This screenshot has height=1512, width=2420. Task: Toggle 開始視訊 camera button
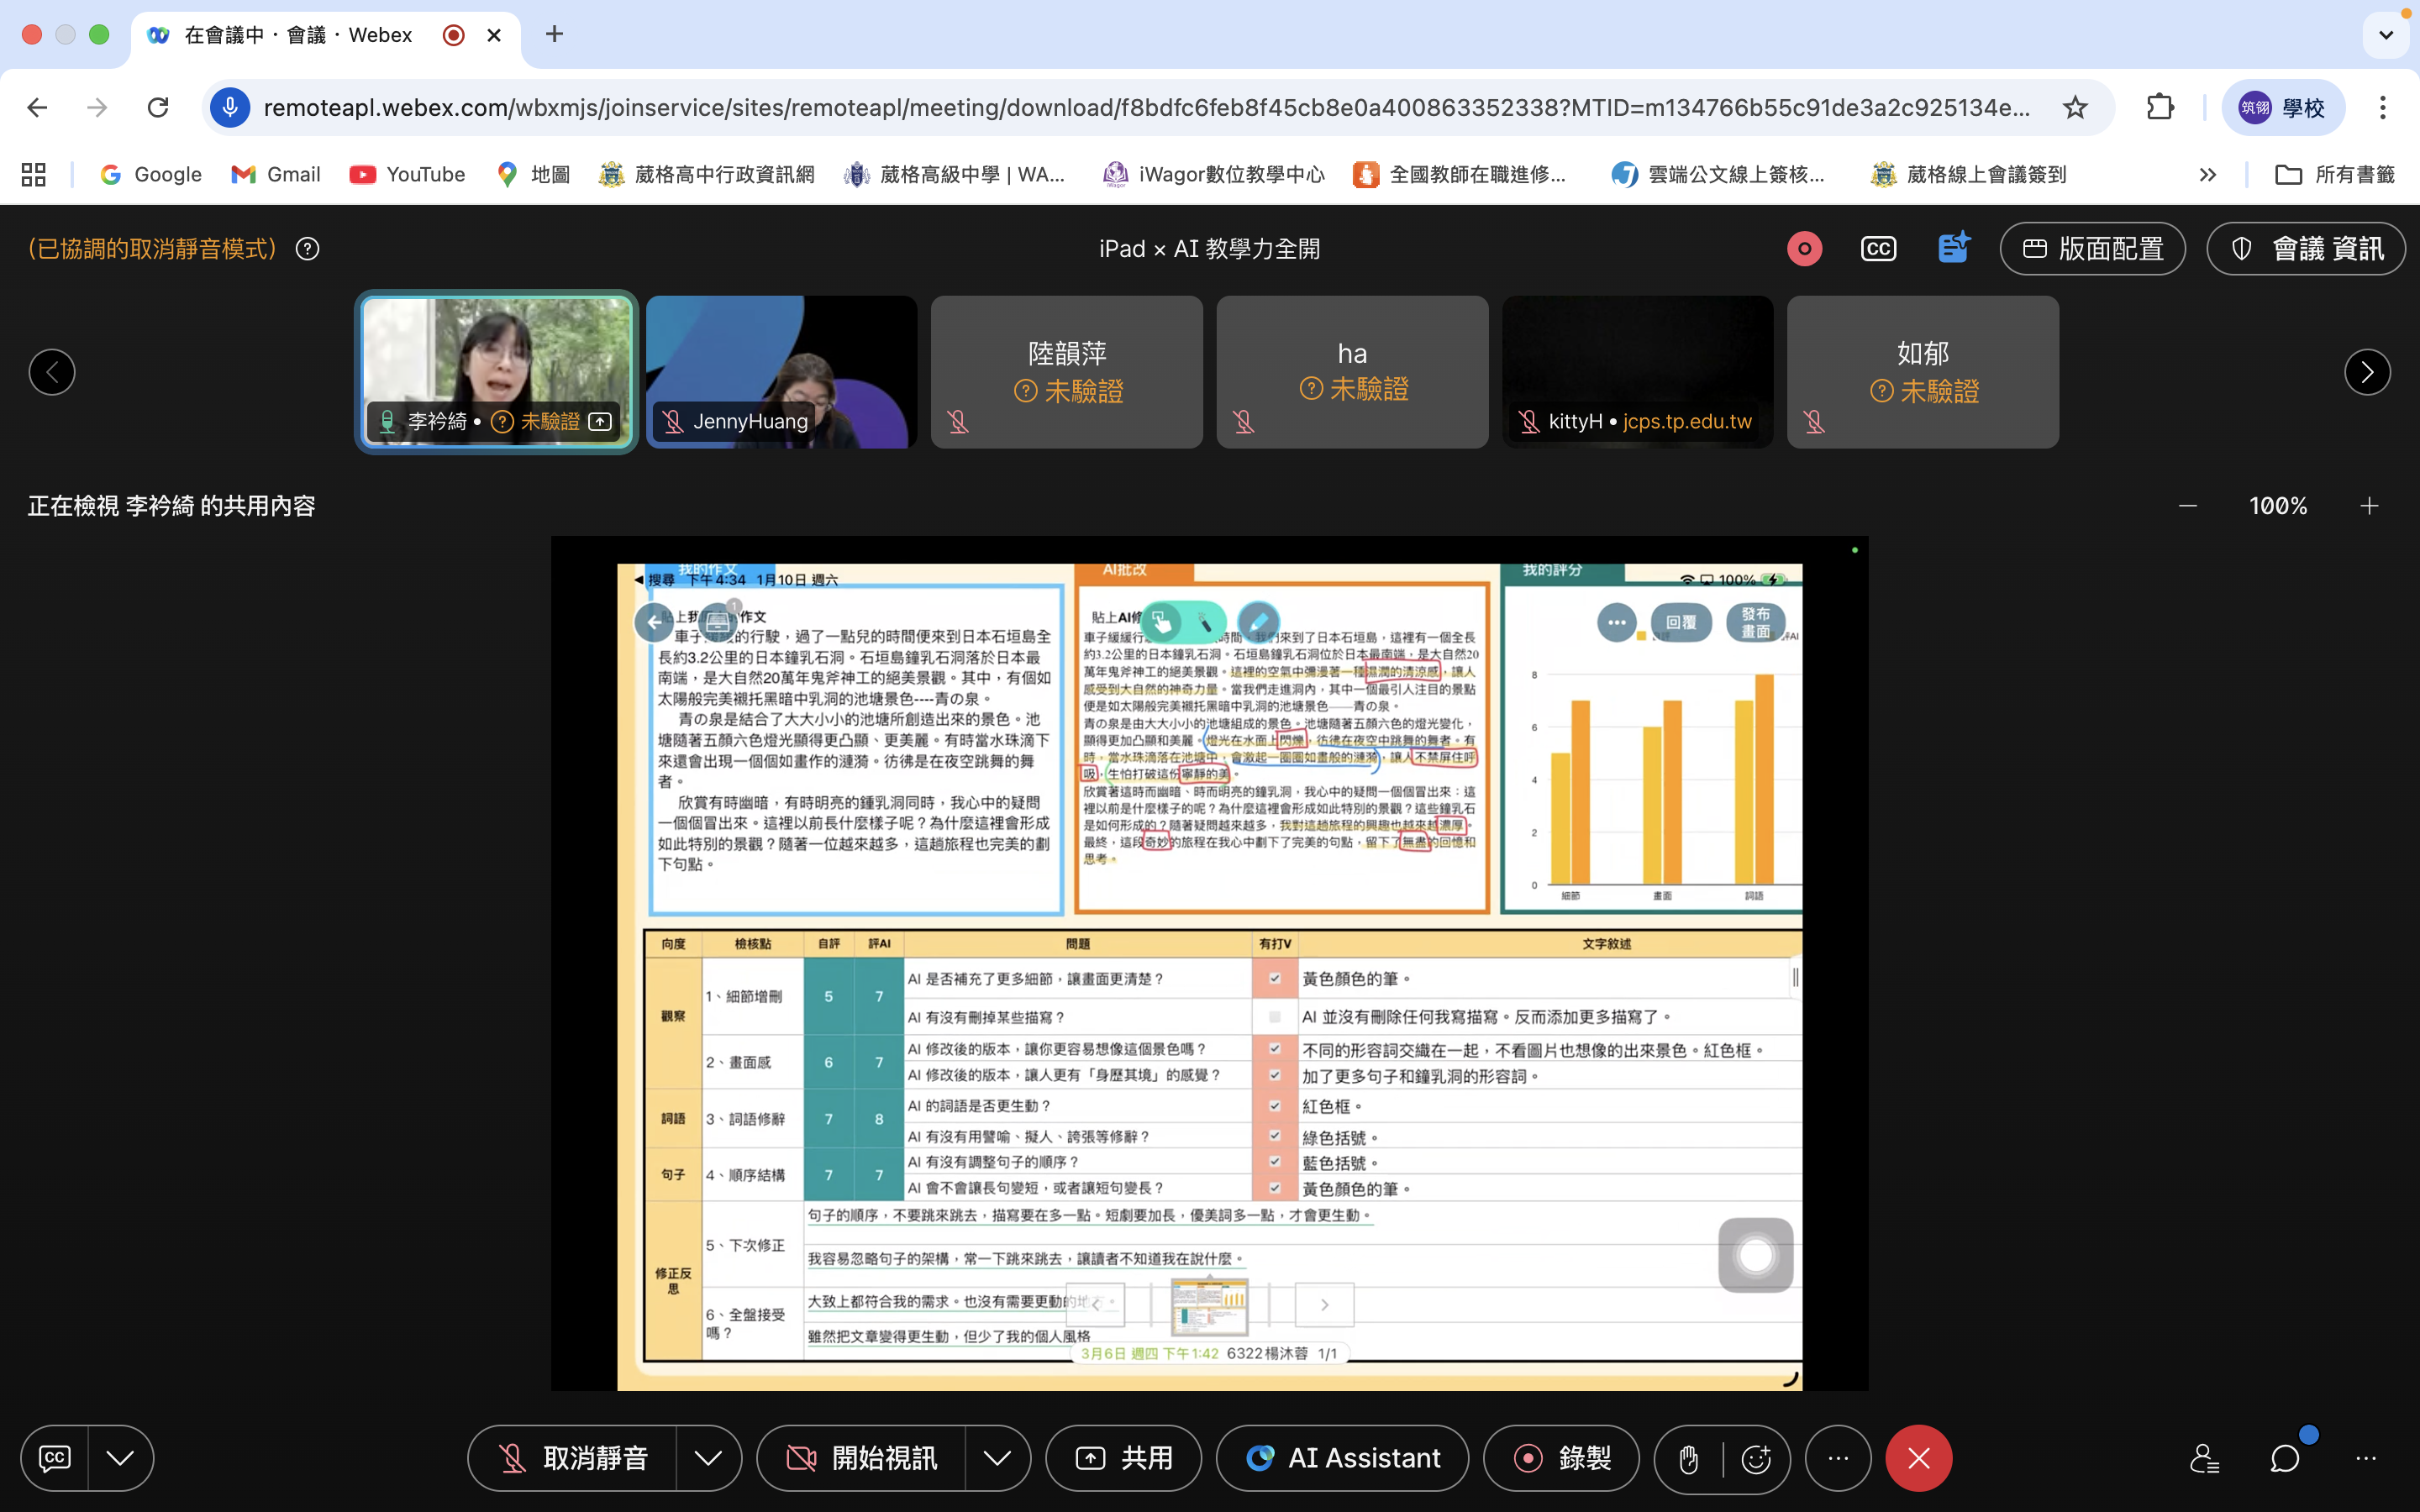862,1459
